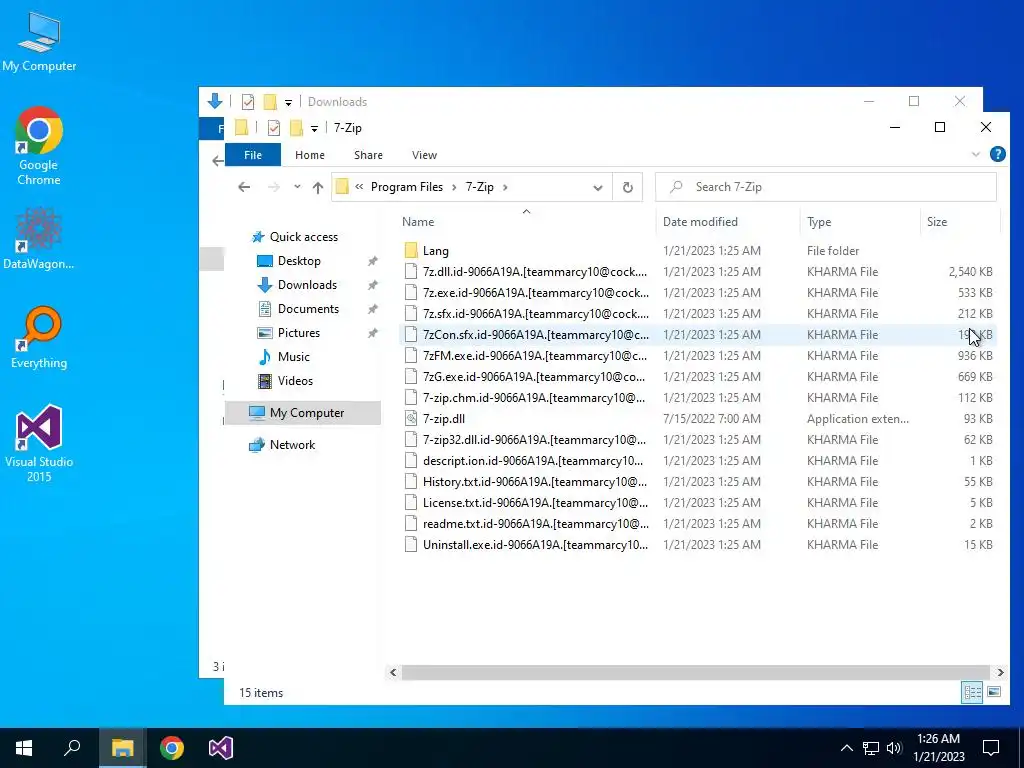Click Program Files breadcrumb segment
Screen dimensions: 1024x768
click(407, 187)
